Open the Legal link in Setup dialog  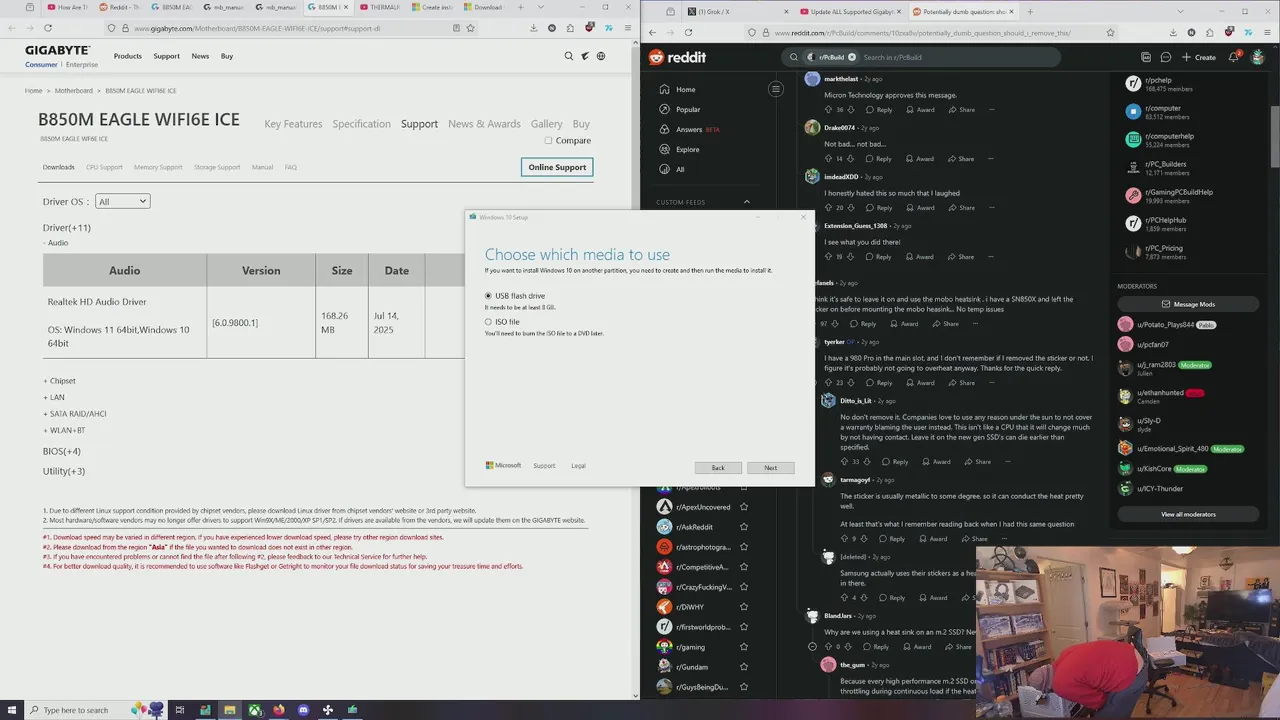578,466
